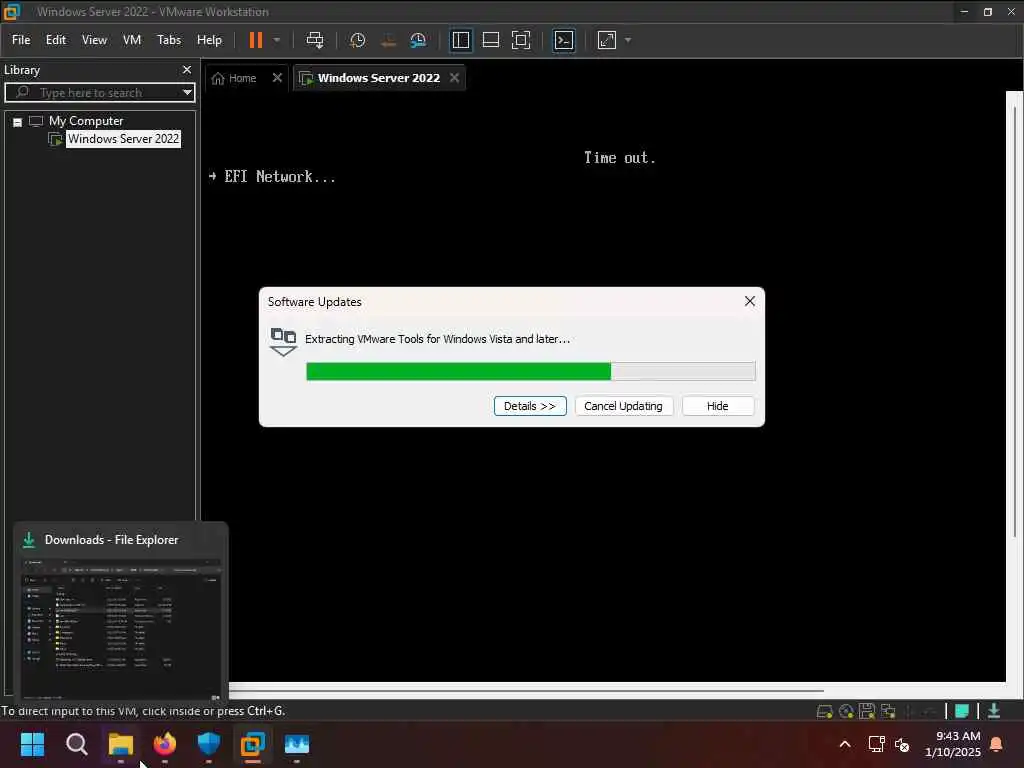Click the Software Updates download icon

[x=283, y=342]
